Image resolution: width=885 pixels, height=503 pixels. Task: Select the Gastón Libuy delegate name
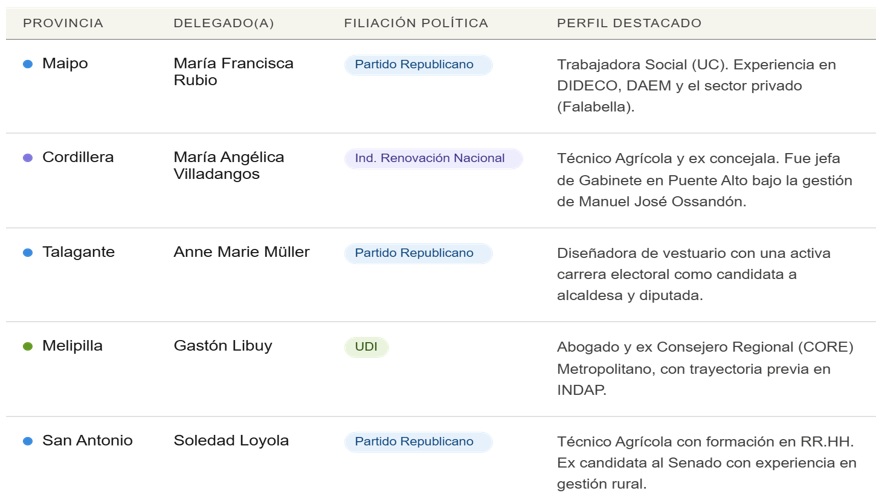tap(223, 346)
